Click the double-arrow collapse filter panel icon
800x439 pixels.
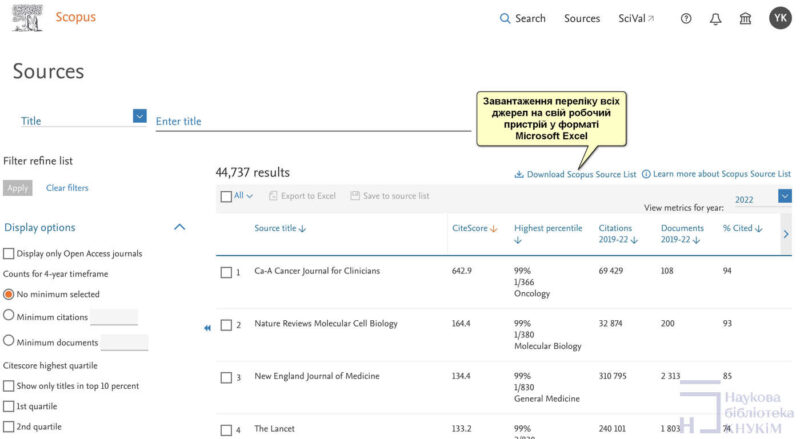point(207,327)
